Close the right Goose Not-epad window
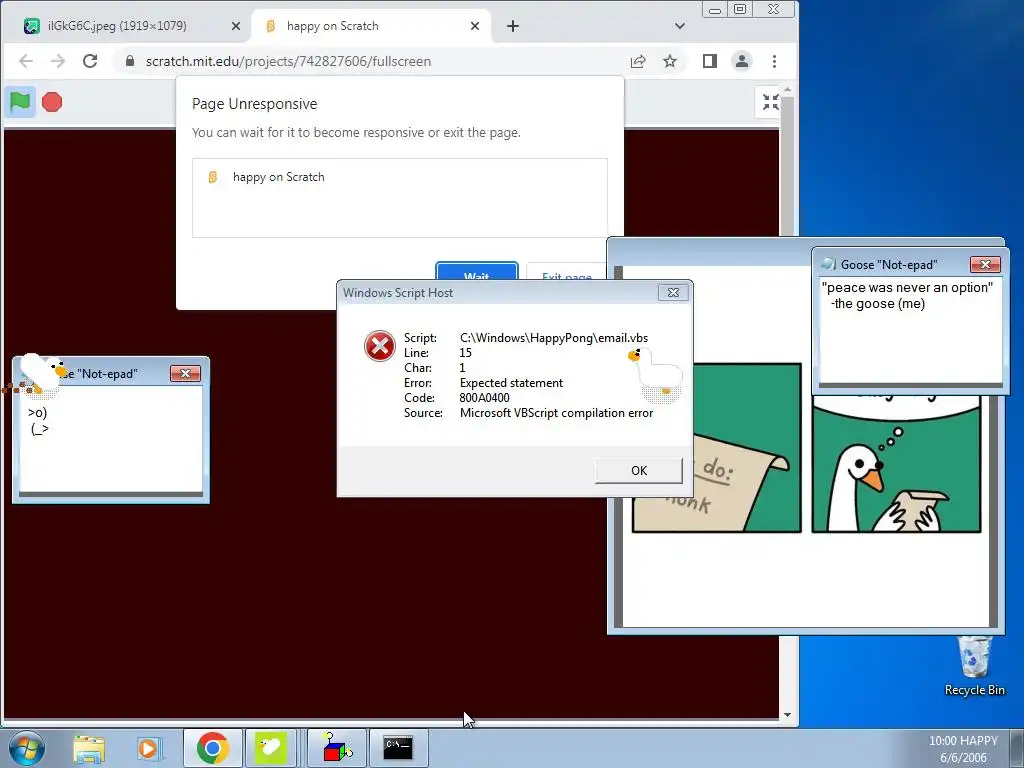 985,264
